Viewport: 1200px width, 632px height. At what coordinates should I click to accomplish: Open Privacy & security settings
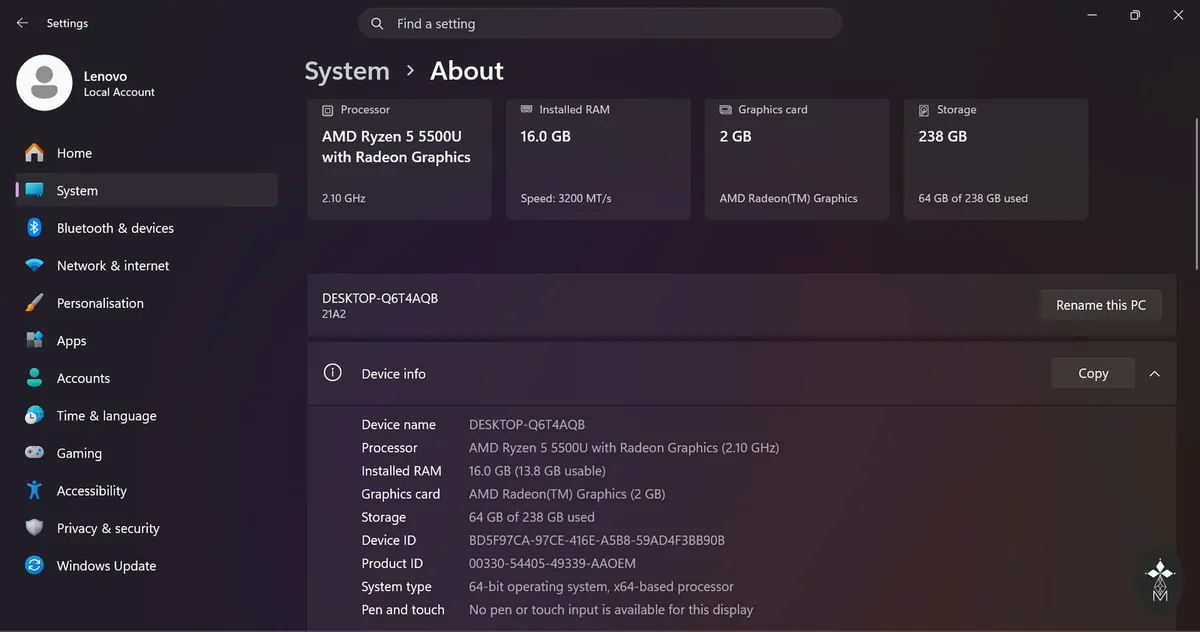tap(147, 528)
